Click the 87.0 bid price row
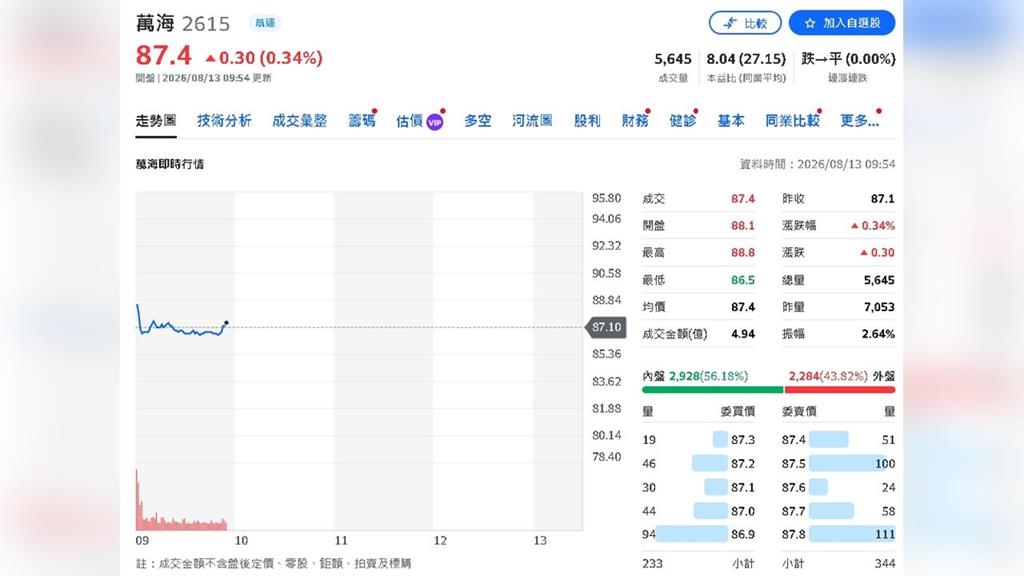Viewport: 1024px width, 576px height. (699, 511)
